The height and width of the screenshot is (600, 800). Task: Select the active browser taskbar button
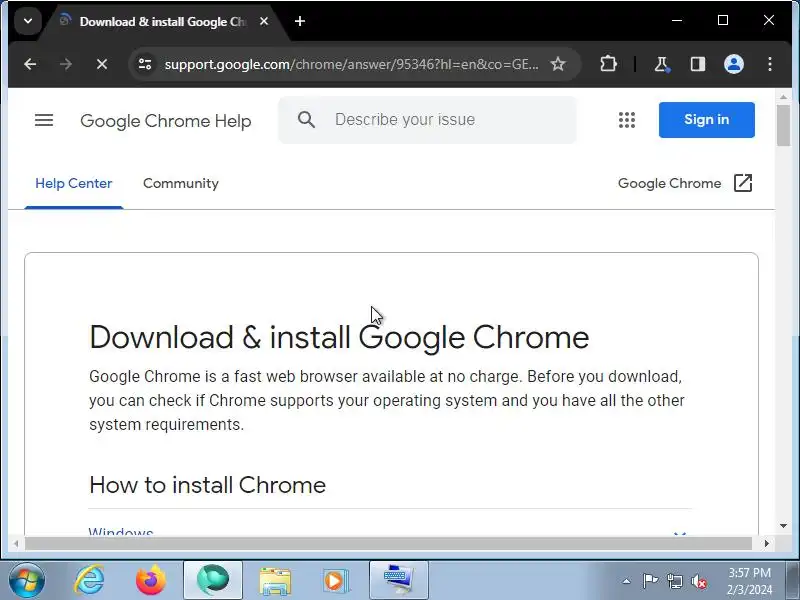213,580
